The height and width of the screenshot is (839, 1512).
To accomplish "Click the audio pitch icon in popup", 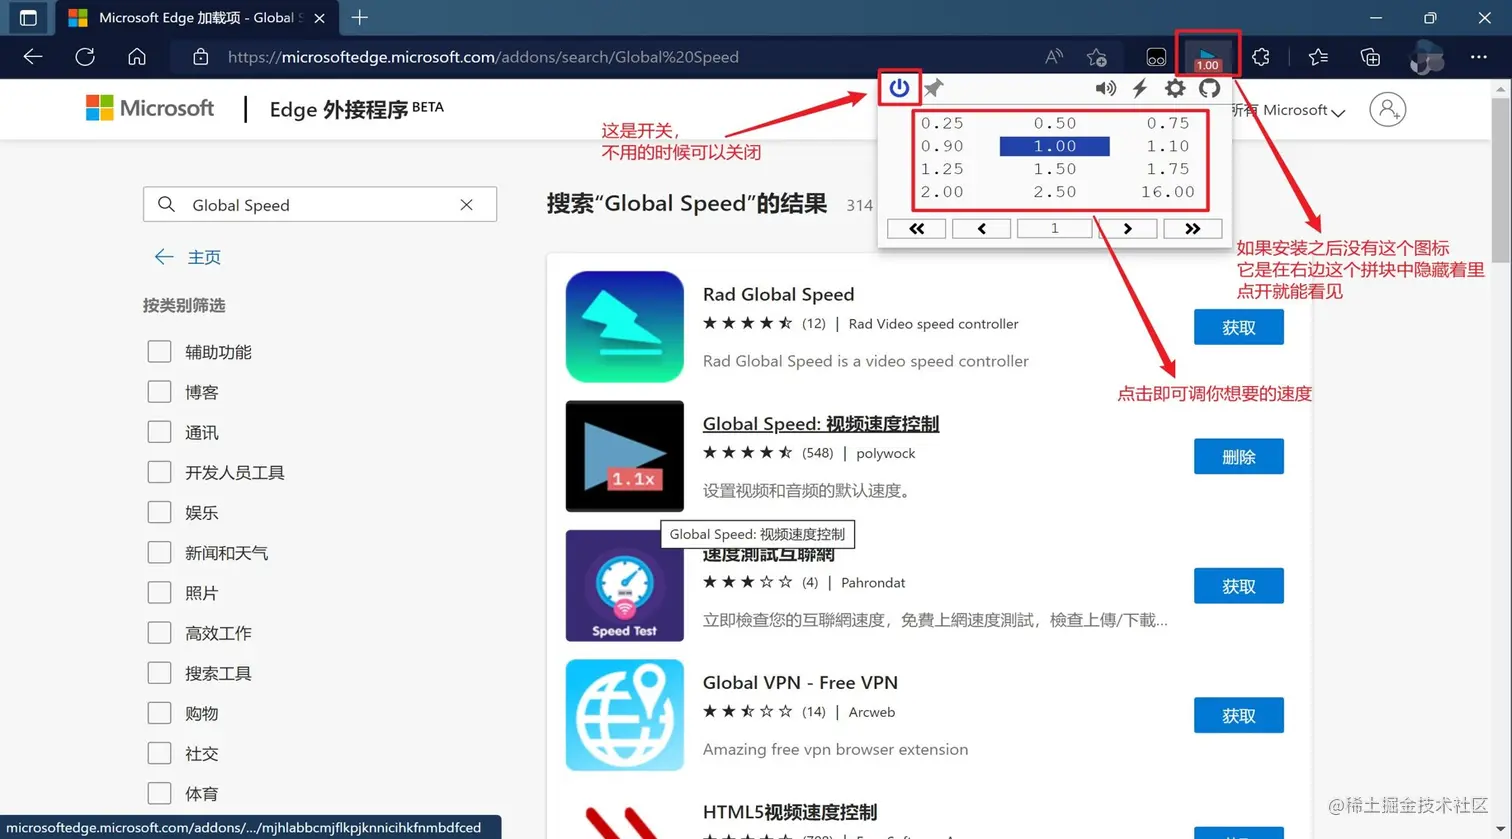I will tap(1106, 88).
